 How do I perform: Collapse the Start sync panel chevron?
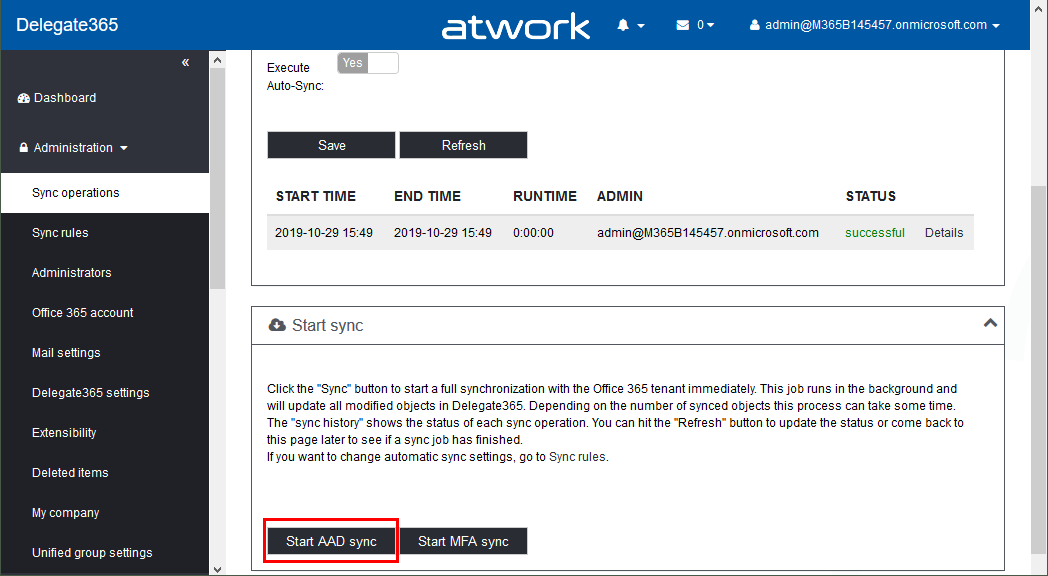click(990, 323)
